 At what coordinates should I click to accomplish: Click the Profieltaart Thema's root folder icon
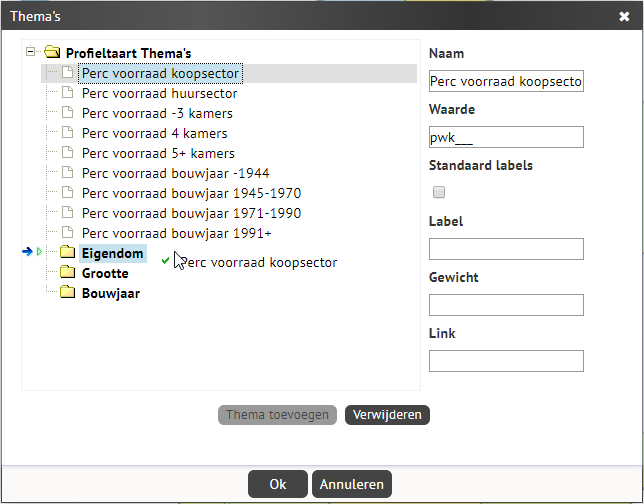click(52, 52)
